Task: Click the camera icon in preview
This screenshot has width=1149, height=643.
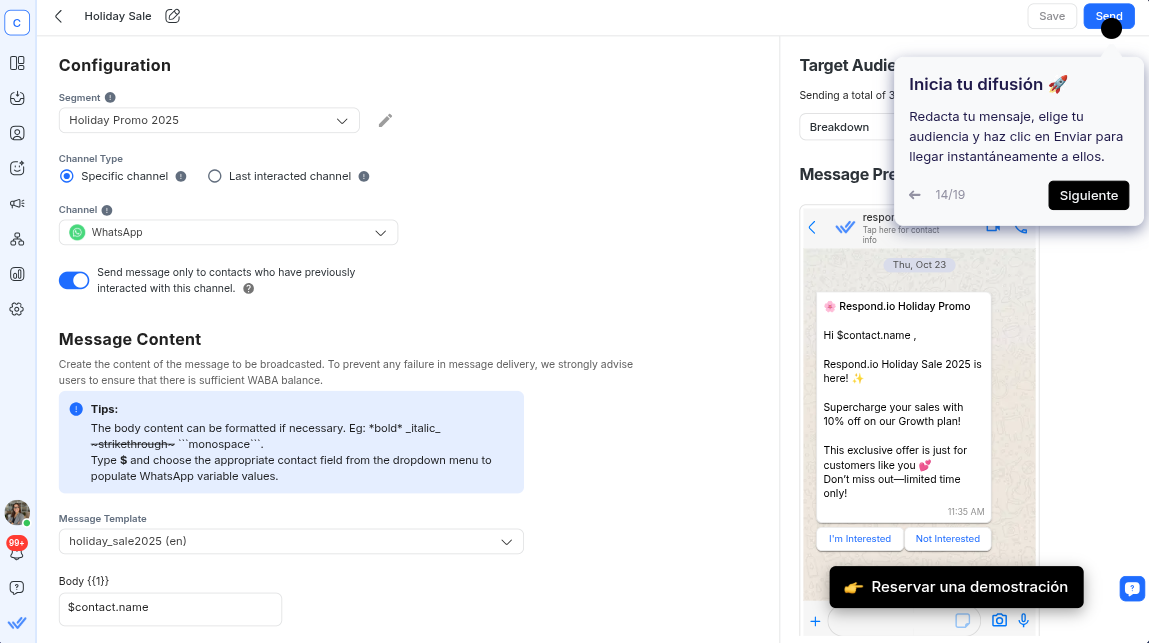Action: tap(999, 620)
